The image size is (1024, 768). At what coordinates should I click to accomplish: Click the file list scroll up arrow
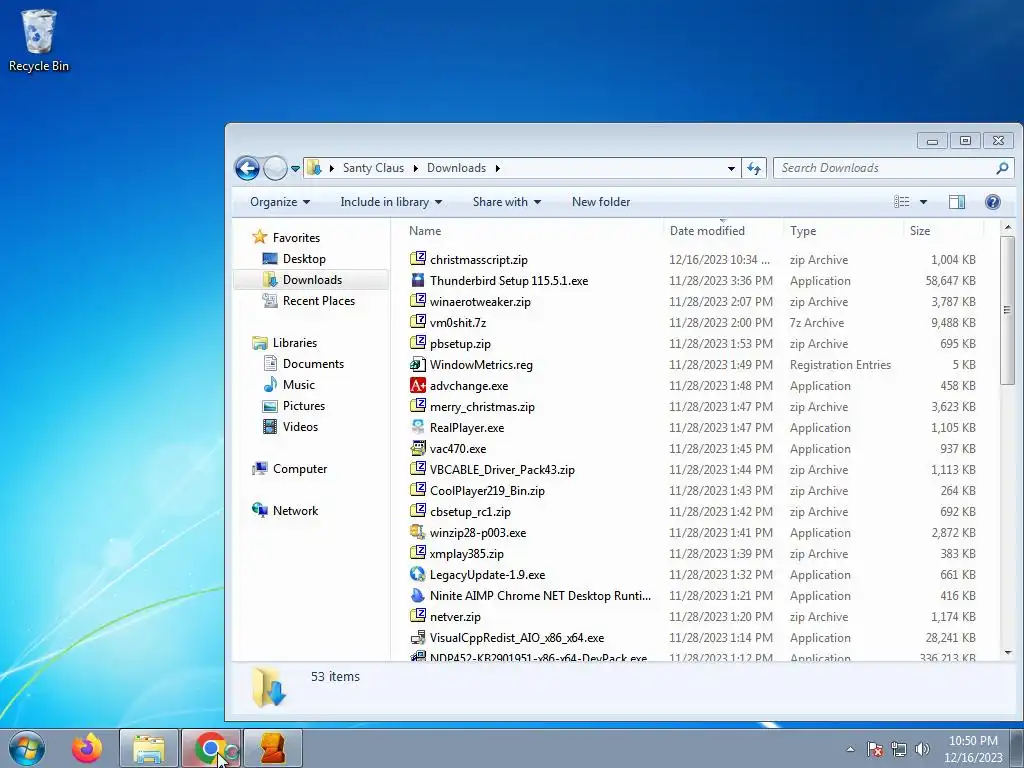[1008, 227]
